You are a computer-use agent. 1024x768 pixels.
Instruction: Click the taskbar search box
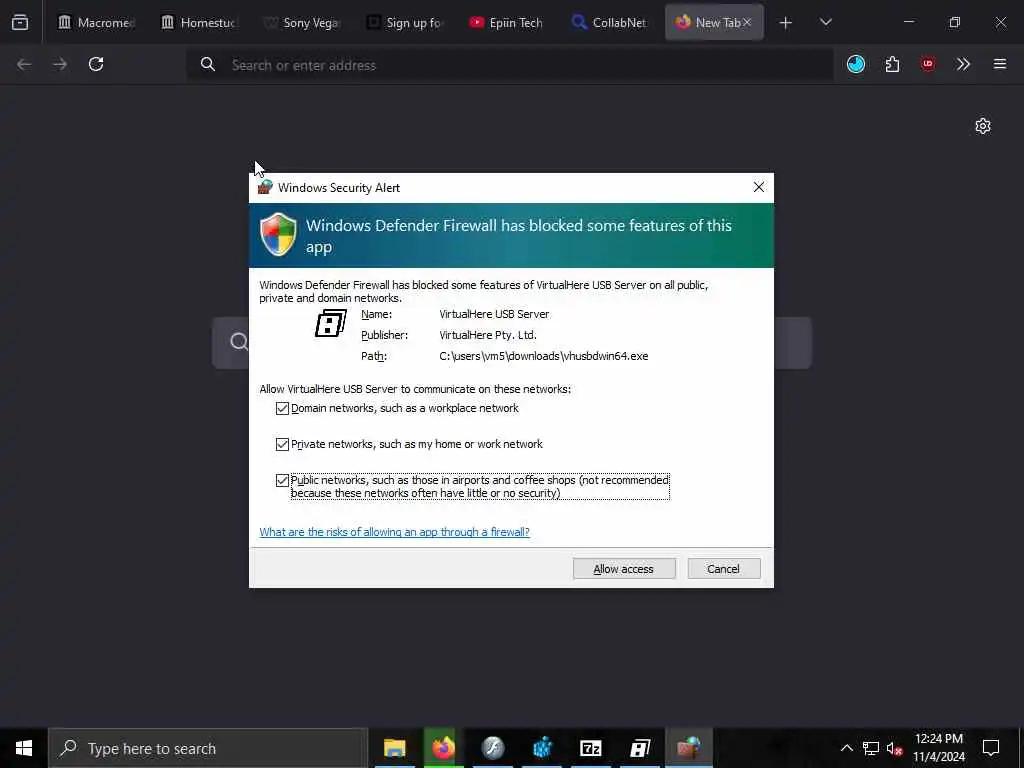[208, 748]
